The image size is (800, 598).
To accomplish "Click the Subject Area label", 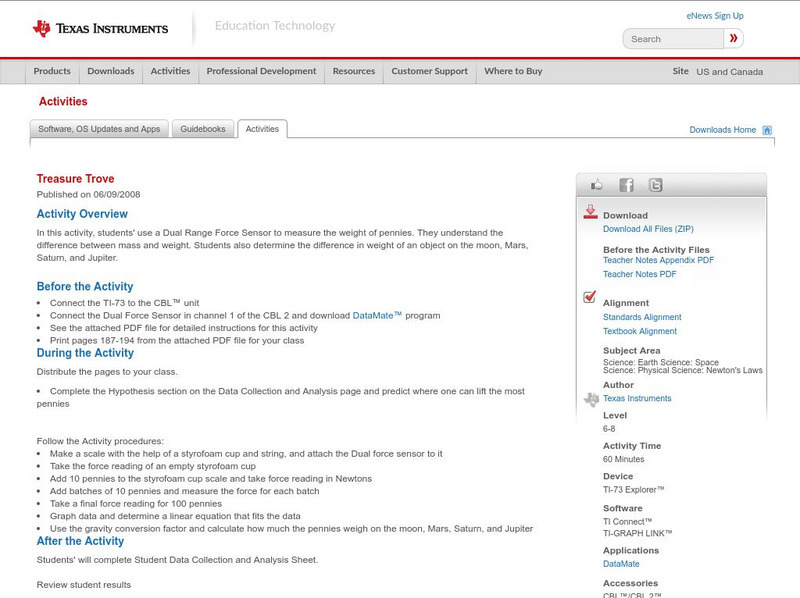I will pos(632,351).
